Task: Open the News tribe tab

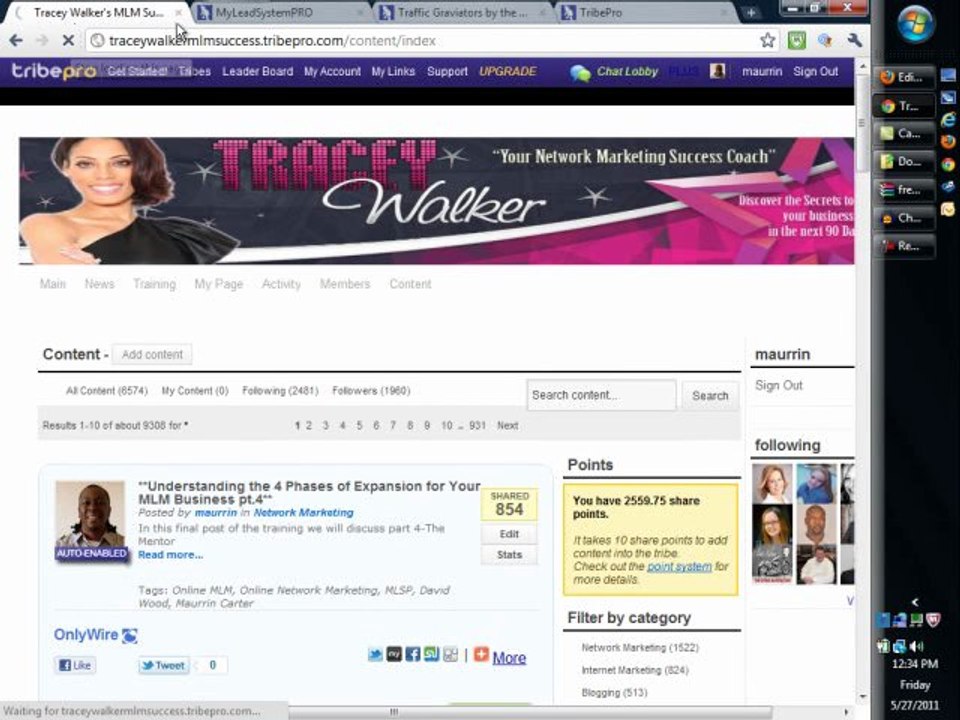Action: tap(99, 284)
